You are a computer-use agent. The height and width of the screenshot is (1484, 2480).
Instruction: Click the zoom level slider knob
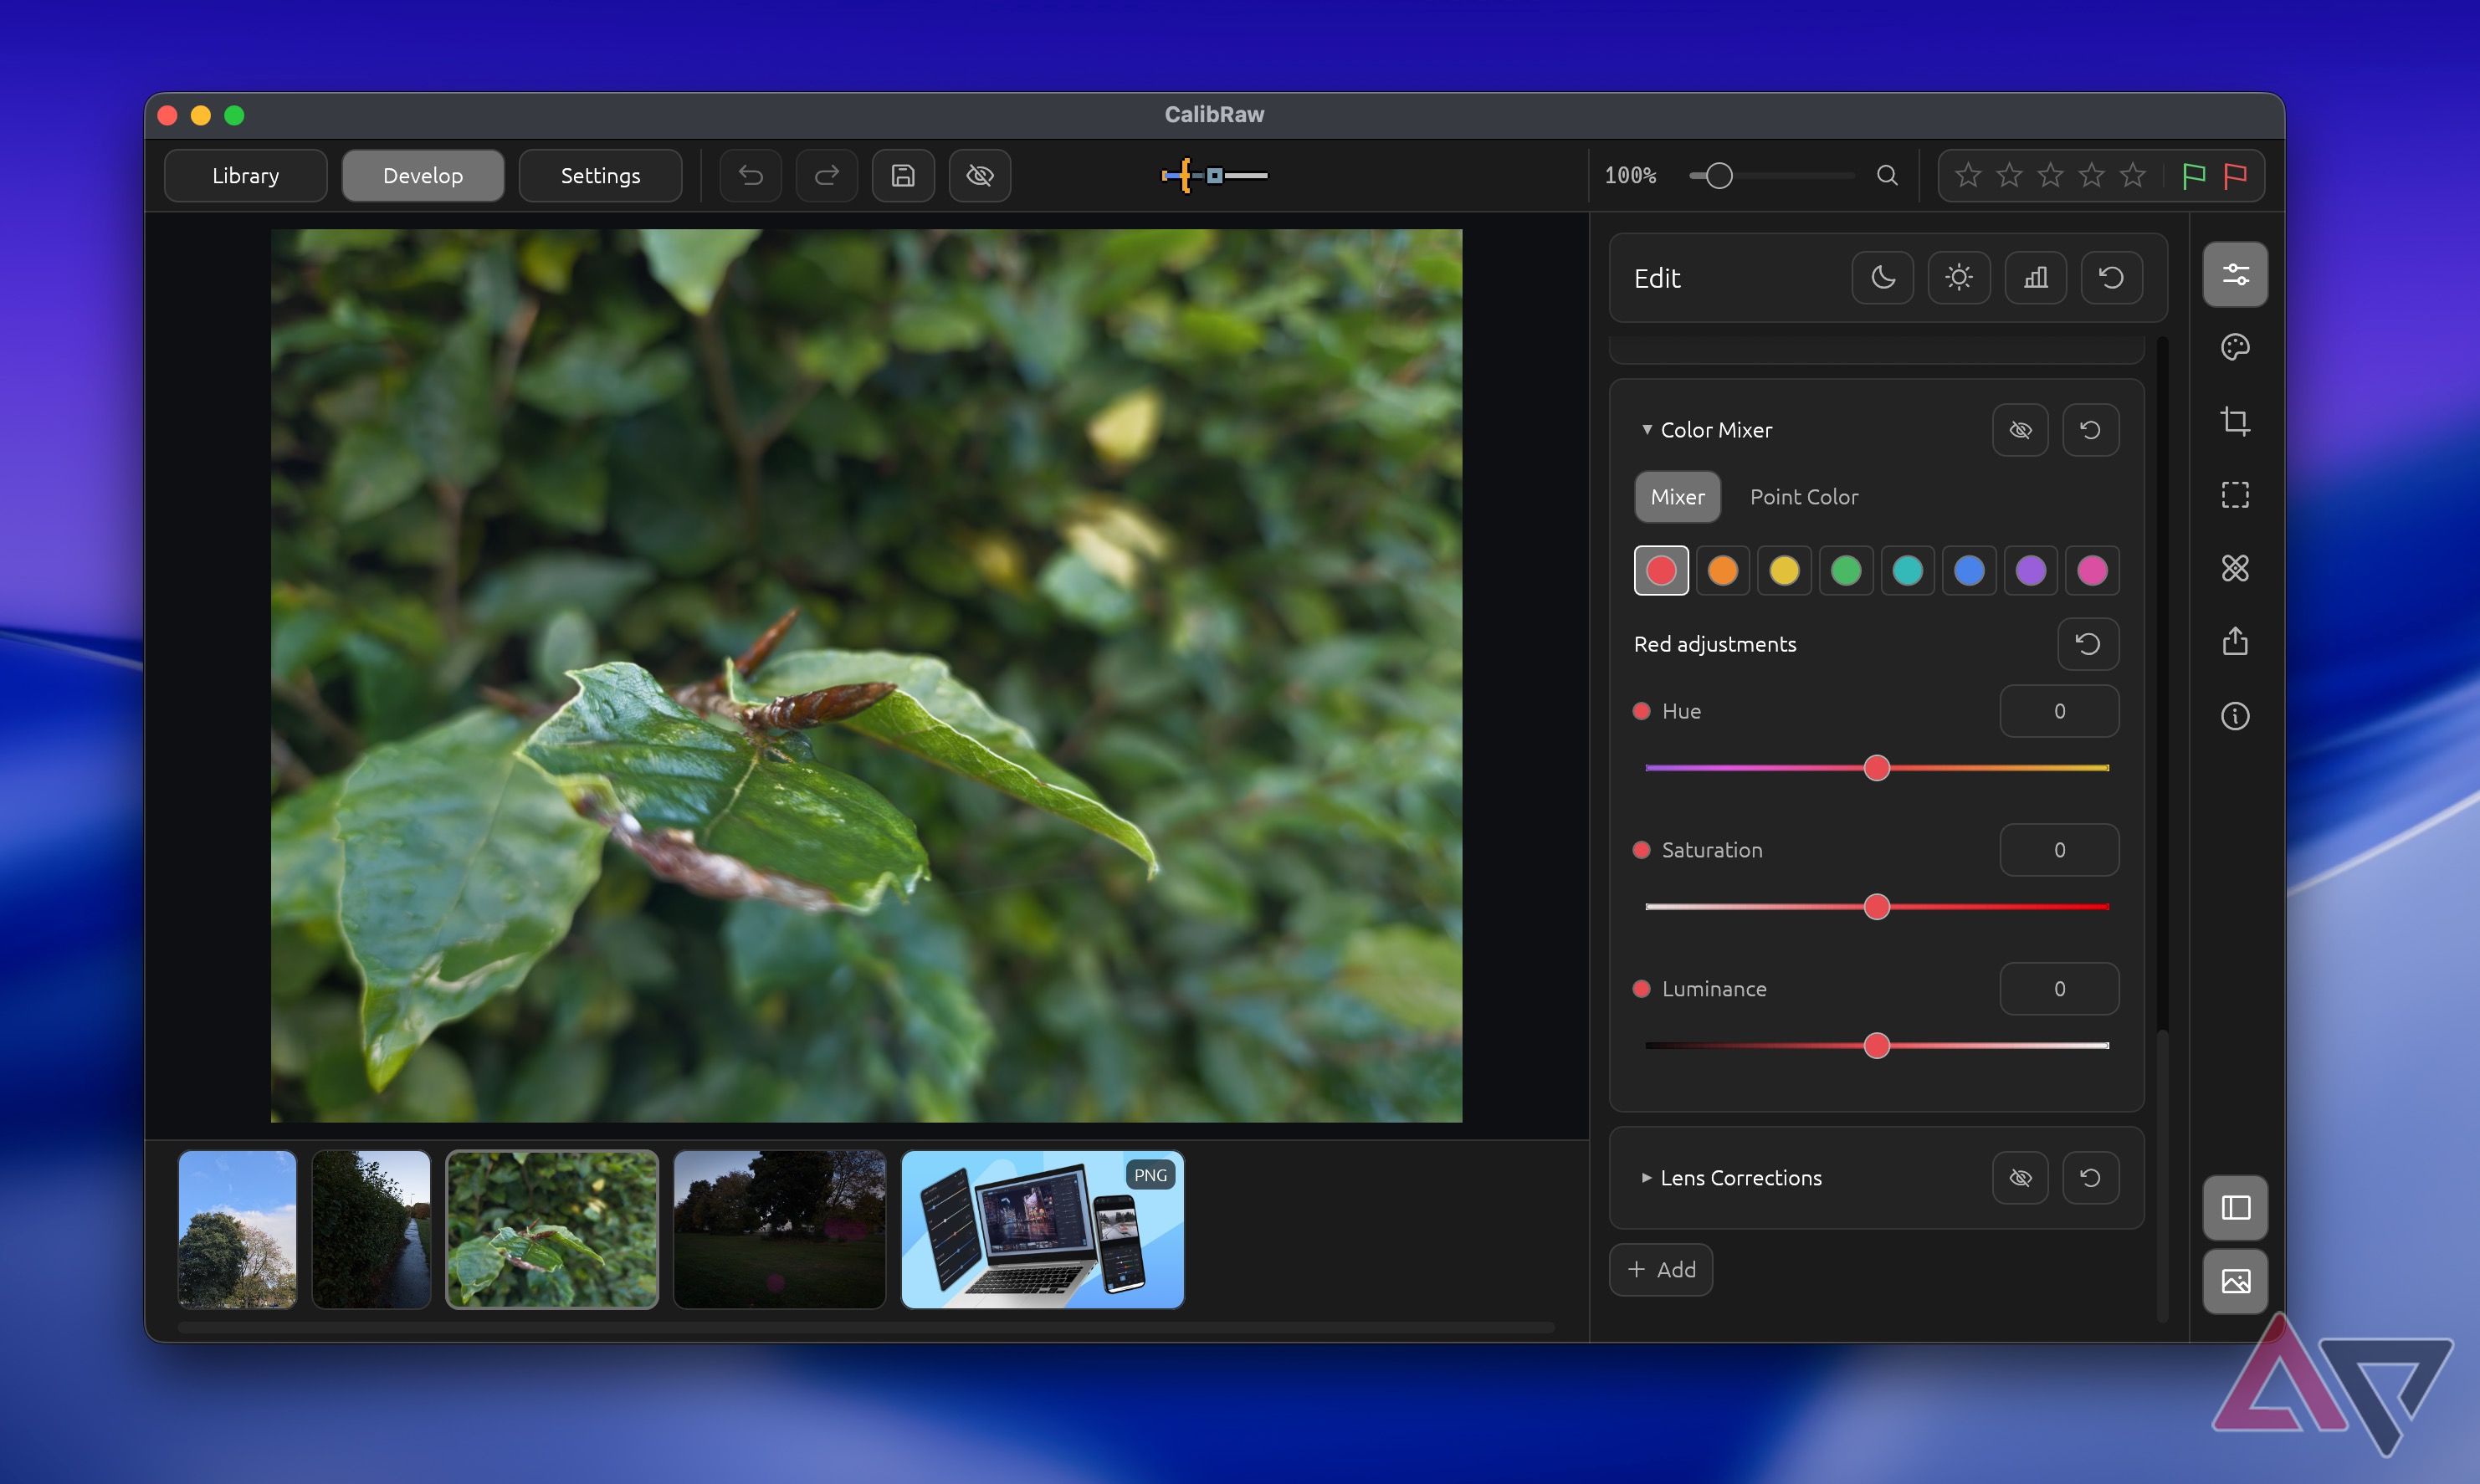pos(1719,176)
